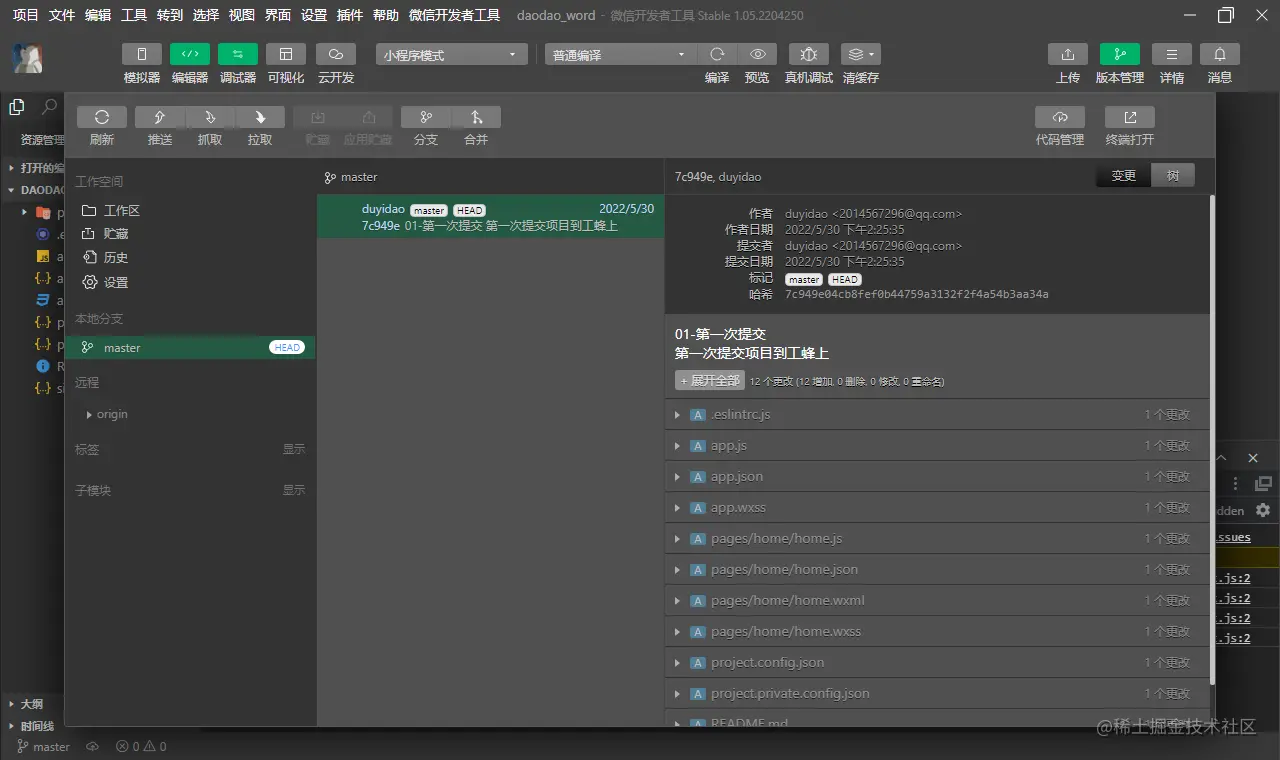Expand the origin remote node
The width and height of the screenshot is (1280, 760).
point(89,414)
